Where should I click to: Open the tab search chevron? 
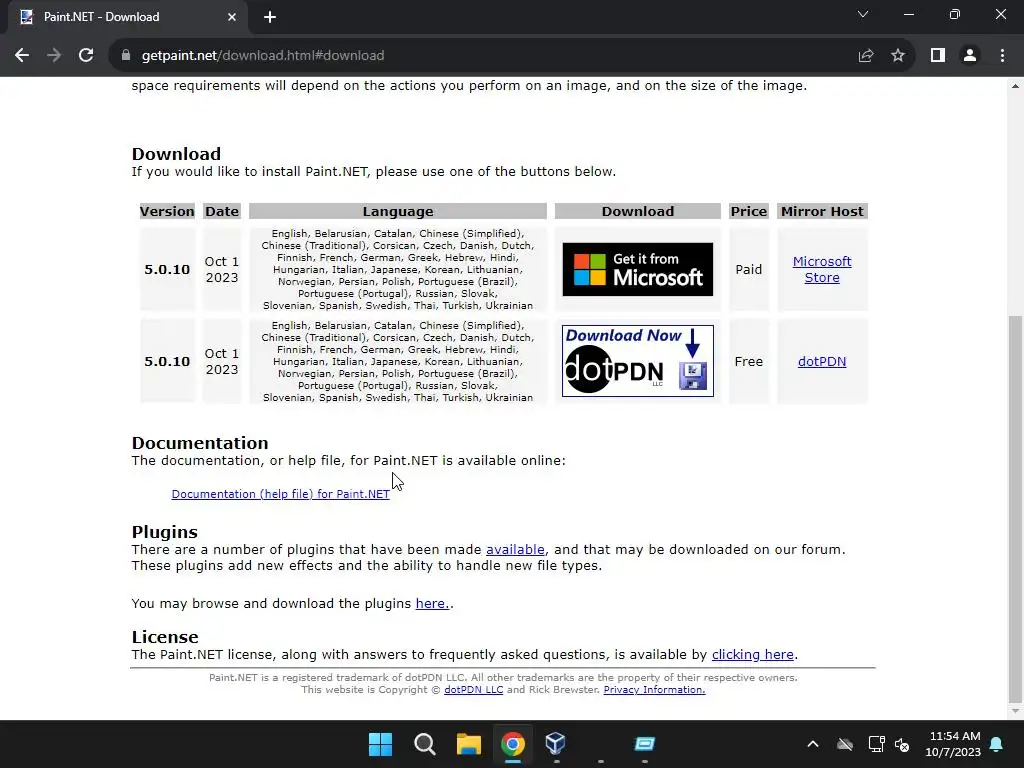click(863, 14)
